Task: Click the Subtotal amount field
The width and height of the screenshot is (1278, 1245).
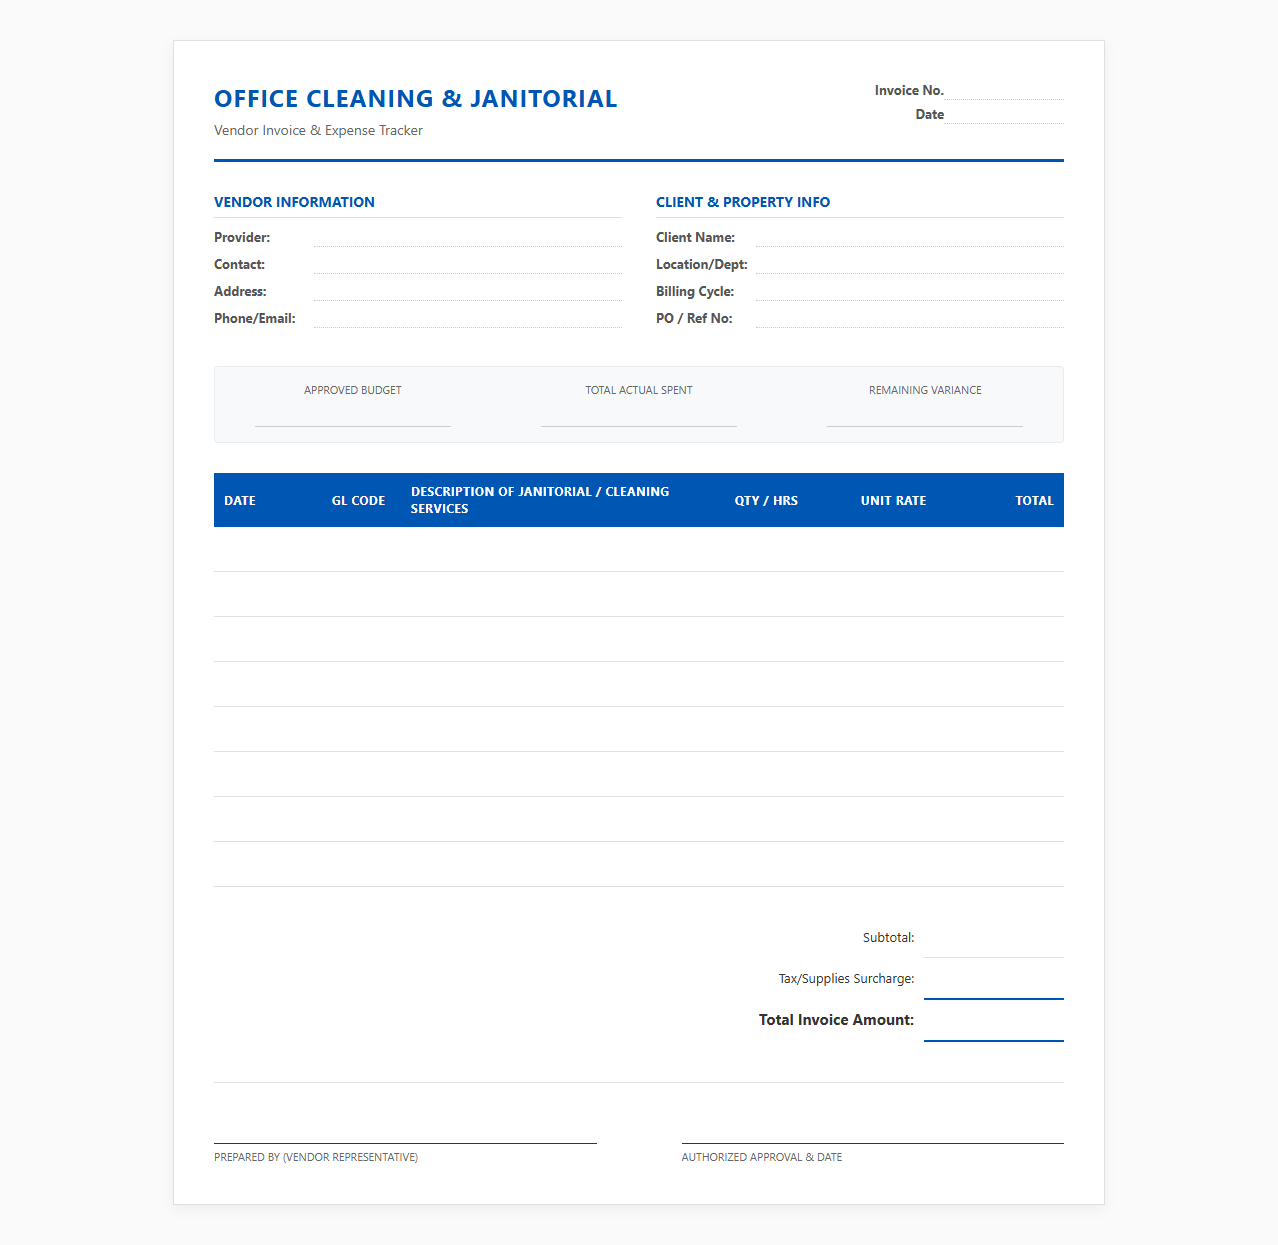Action: coord(994,938)
